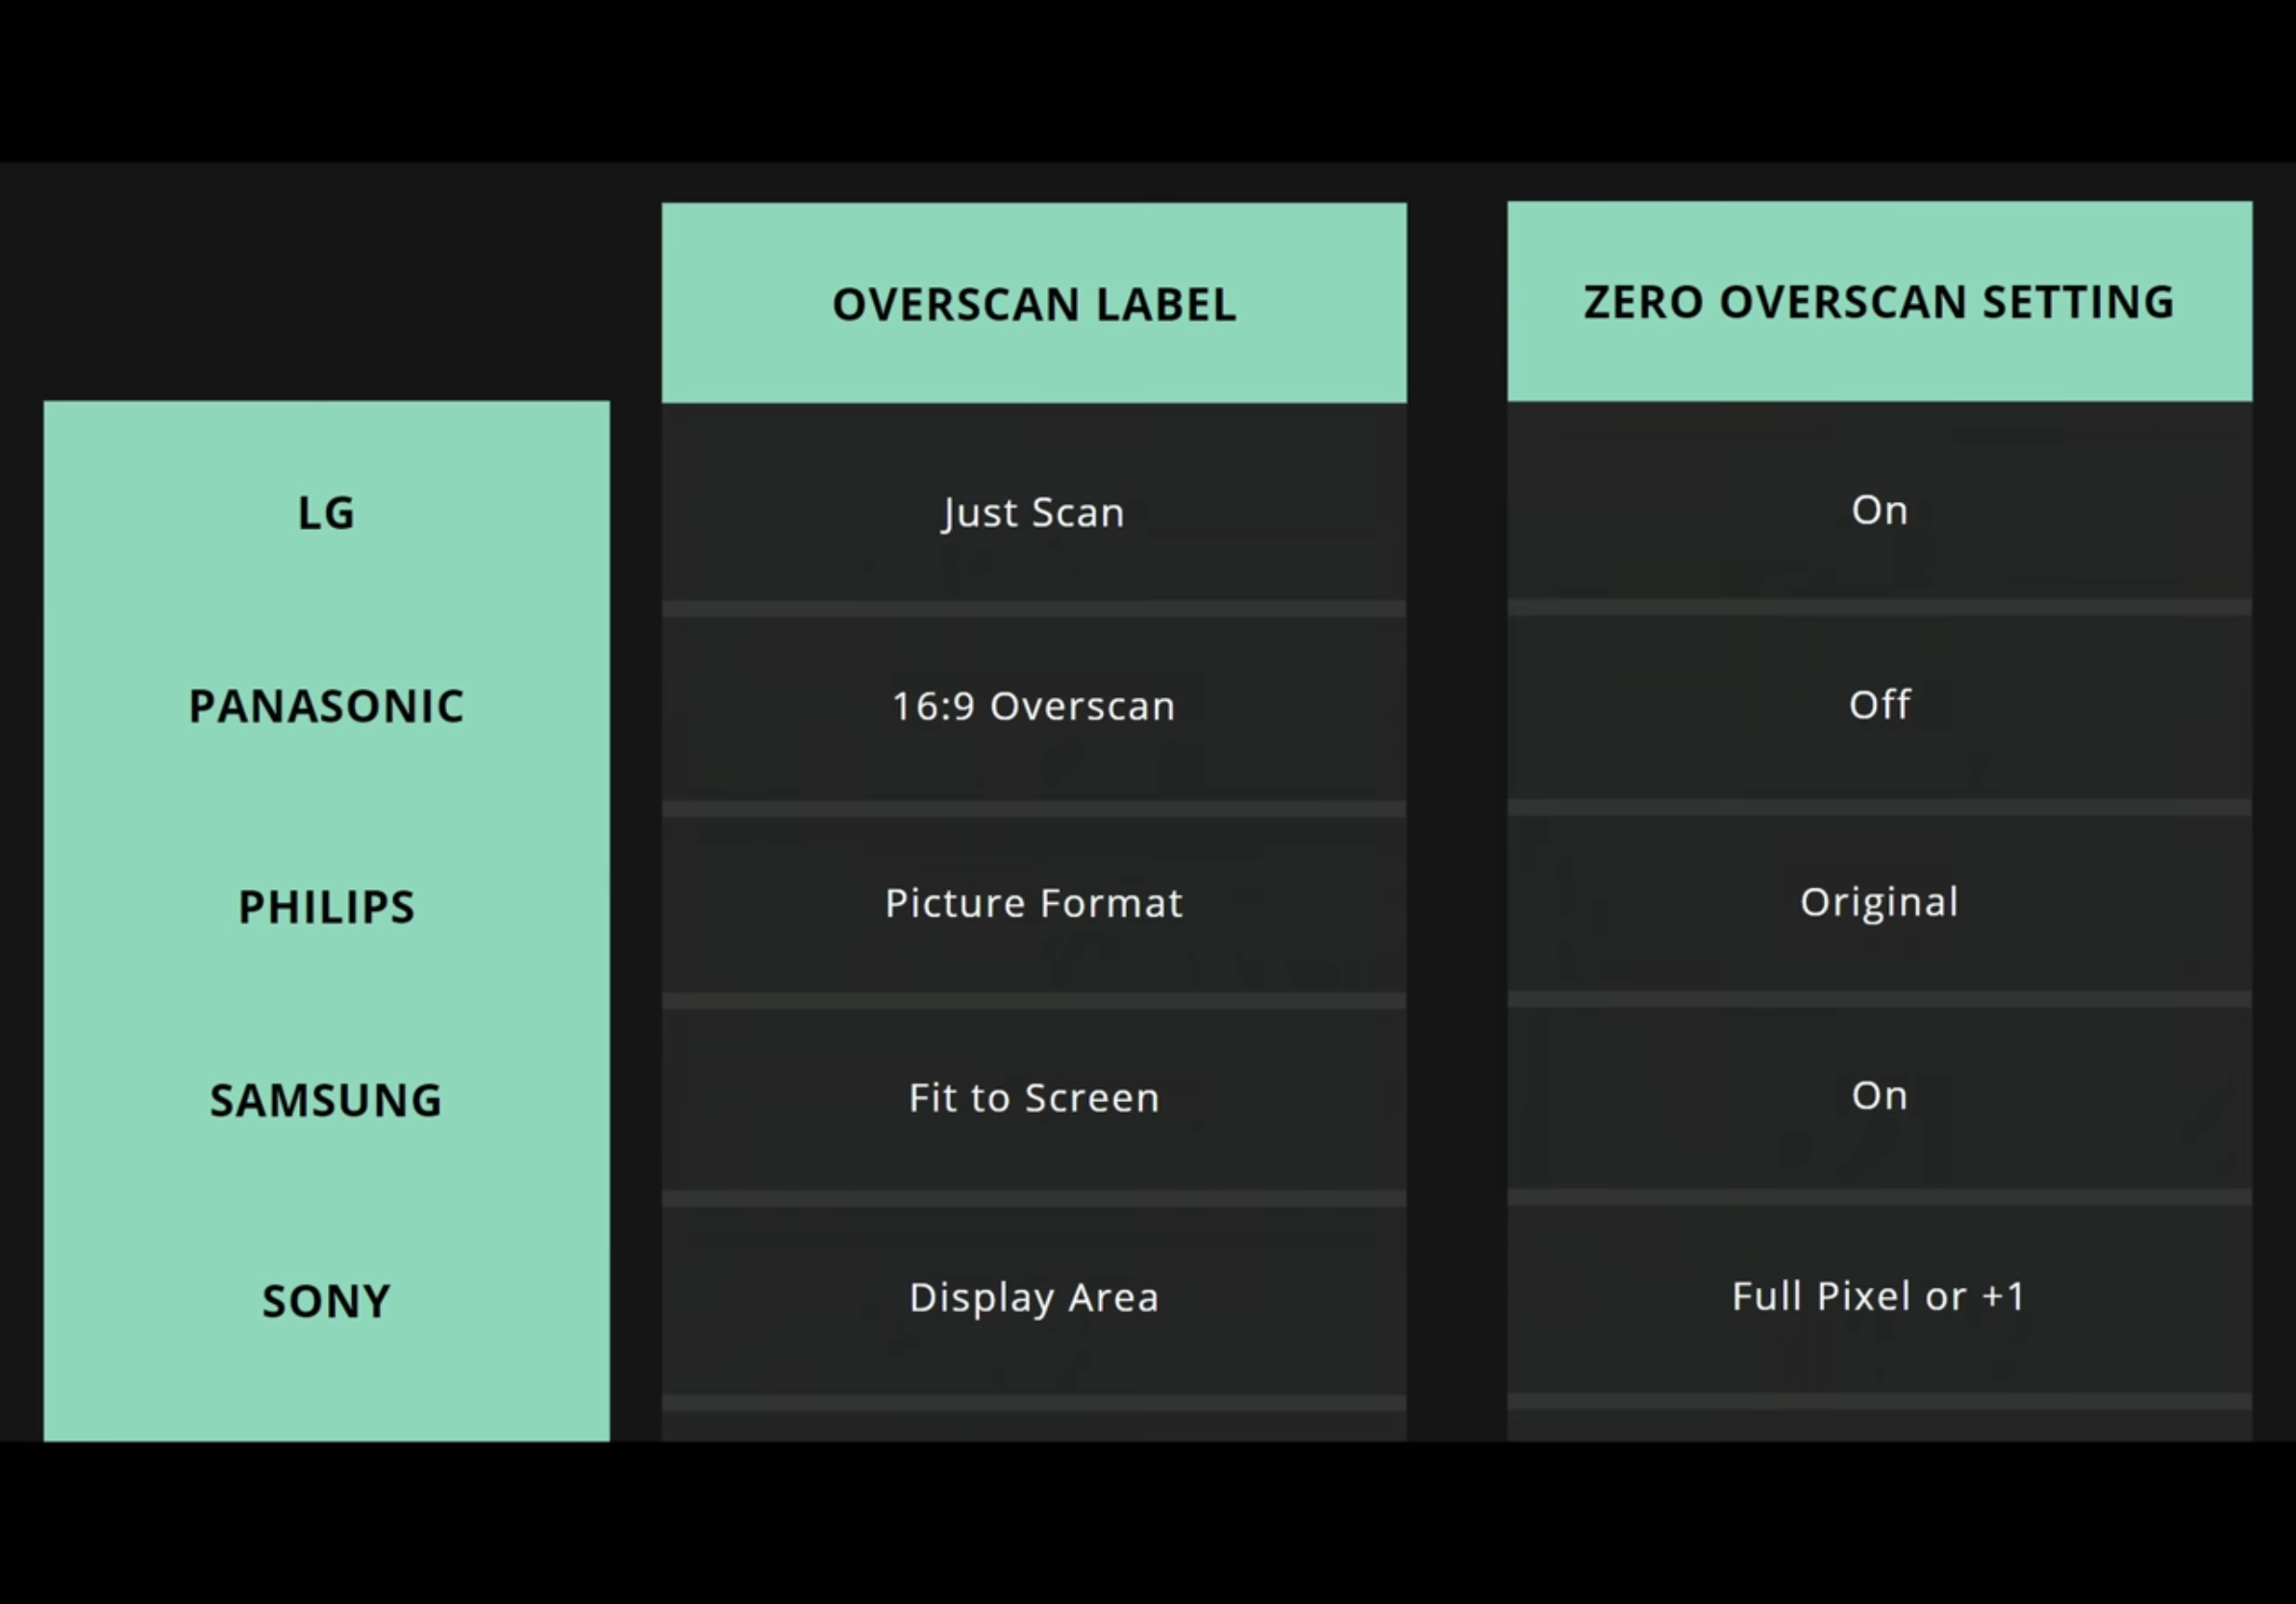Select the SAMSUNG brand label
Screen dimensions: 2296x1604
point(326,1100)
